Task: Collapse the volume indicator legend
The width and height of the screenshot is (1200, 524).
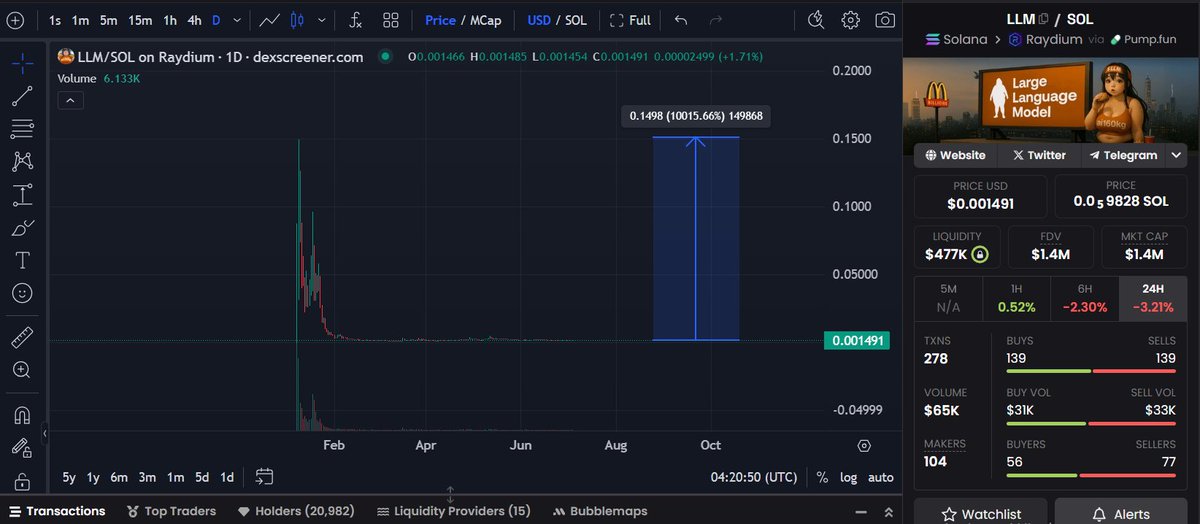Action: click(71, 100)
